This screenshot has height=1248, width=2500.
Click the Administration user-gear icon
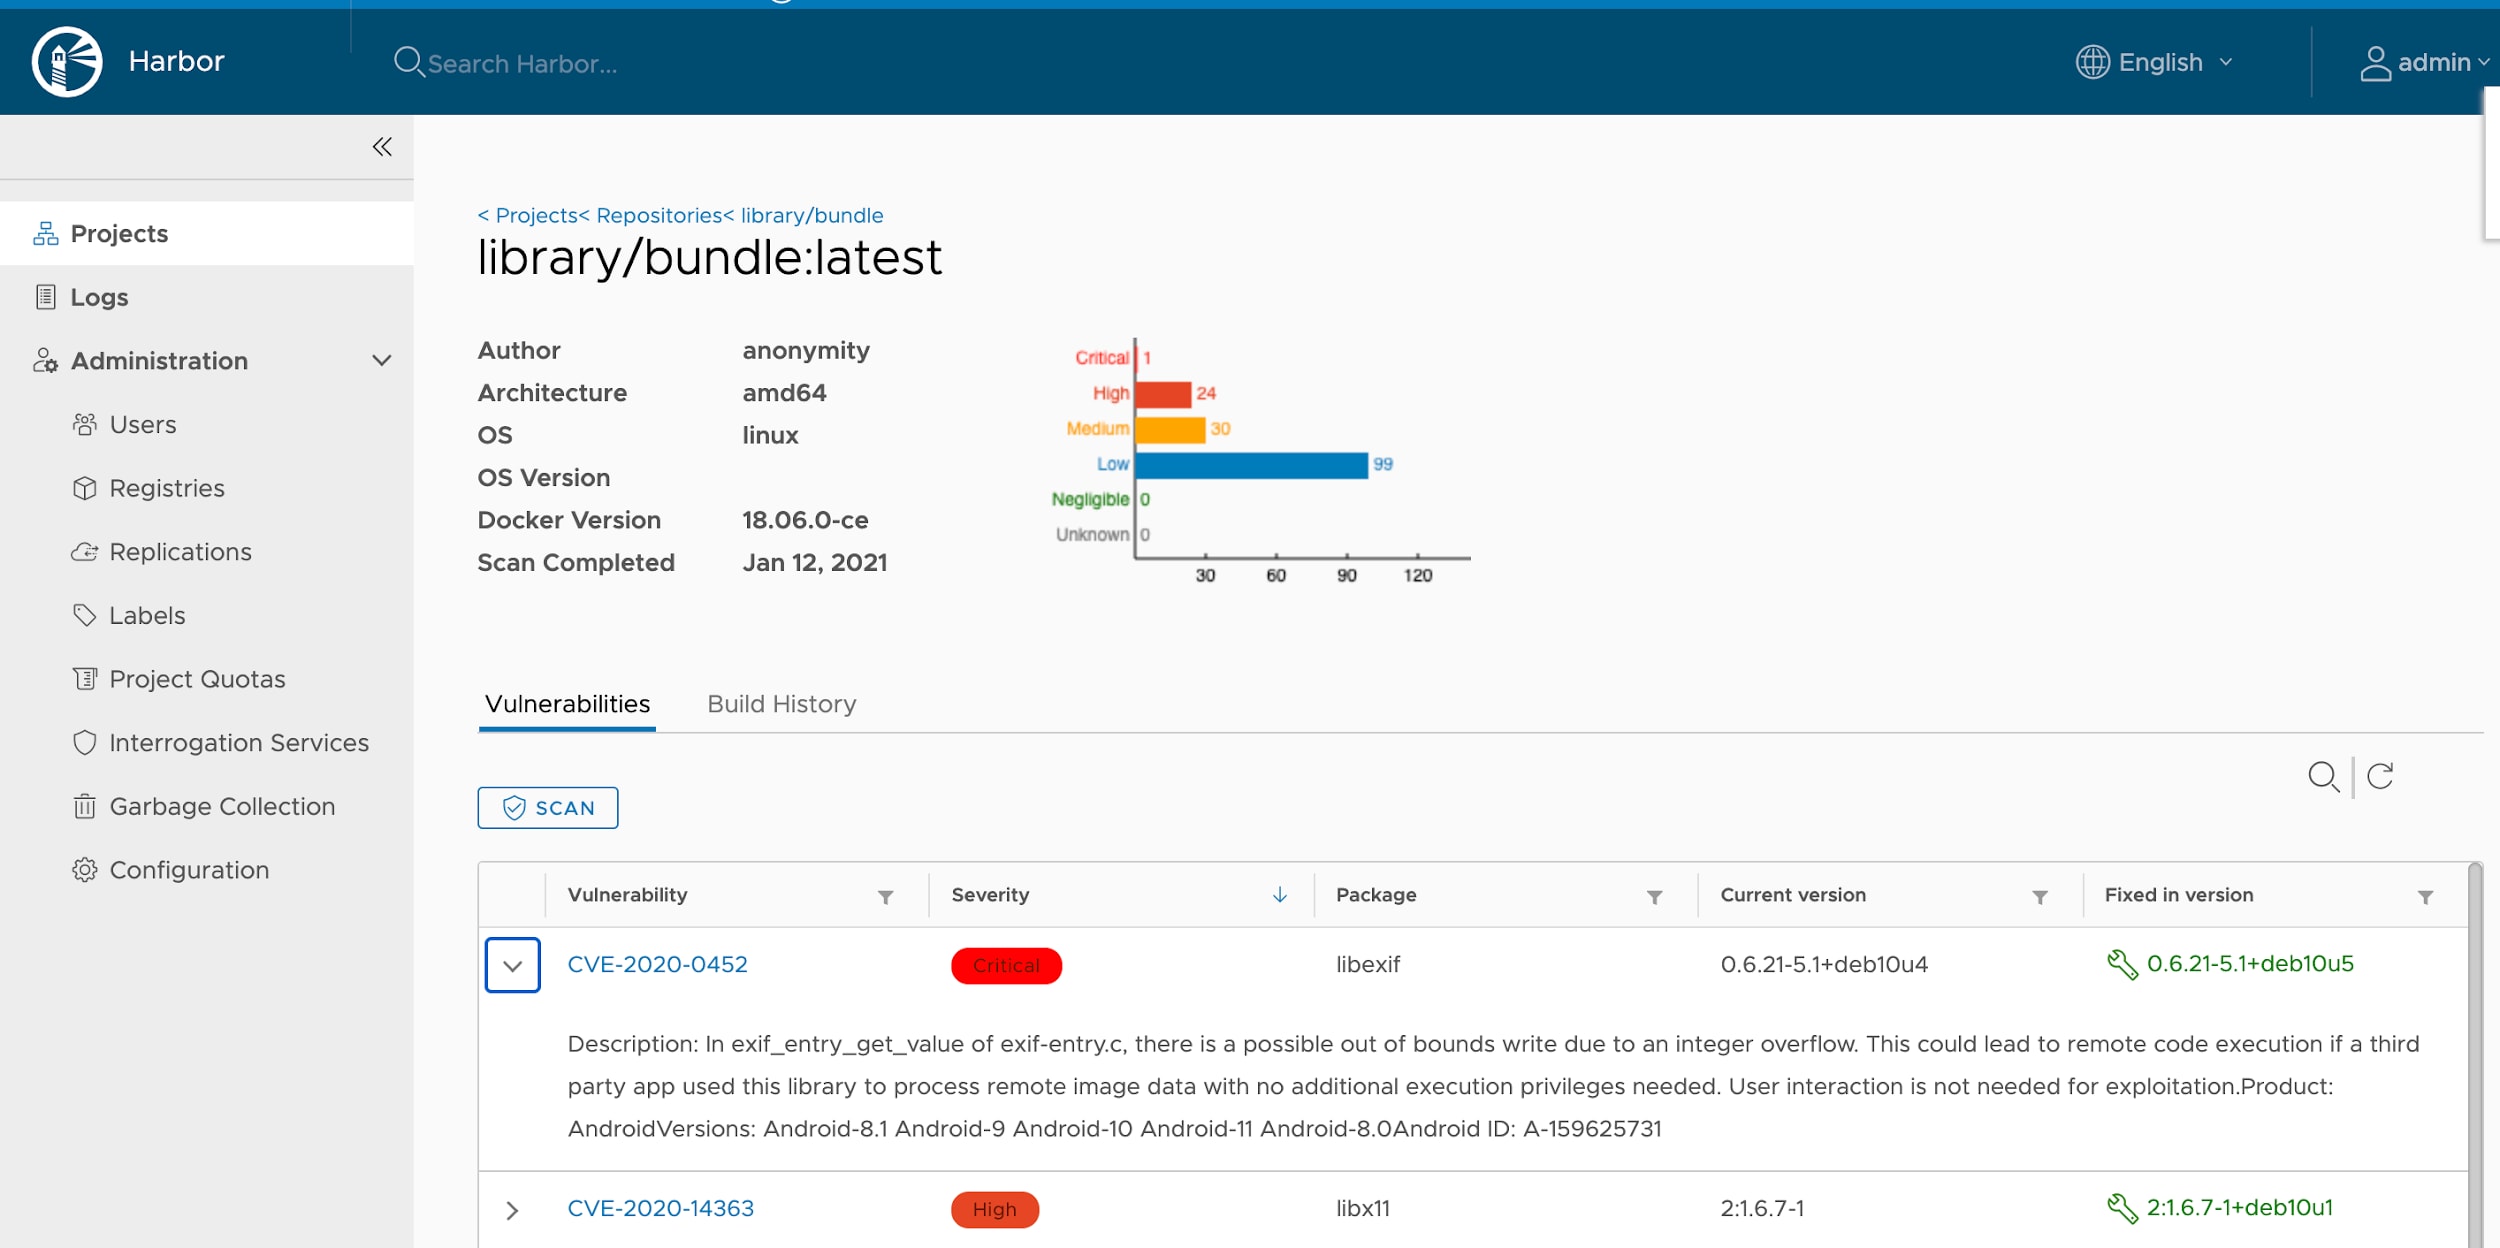click(46, 361)
